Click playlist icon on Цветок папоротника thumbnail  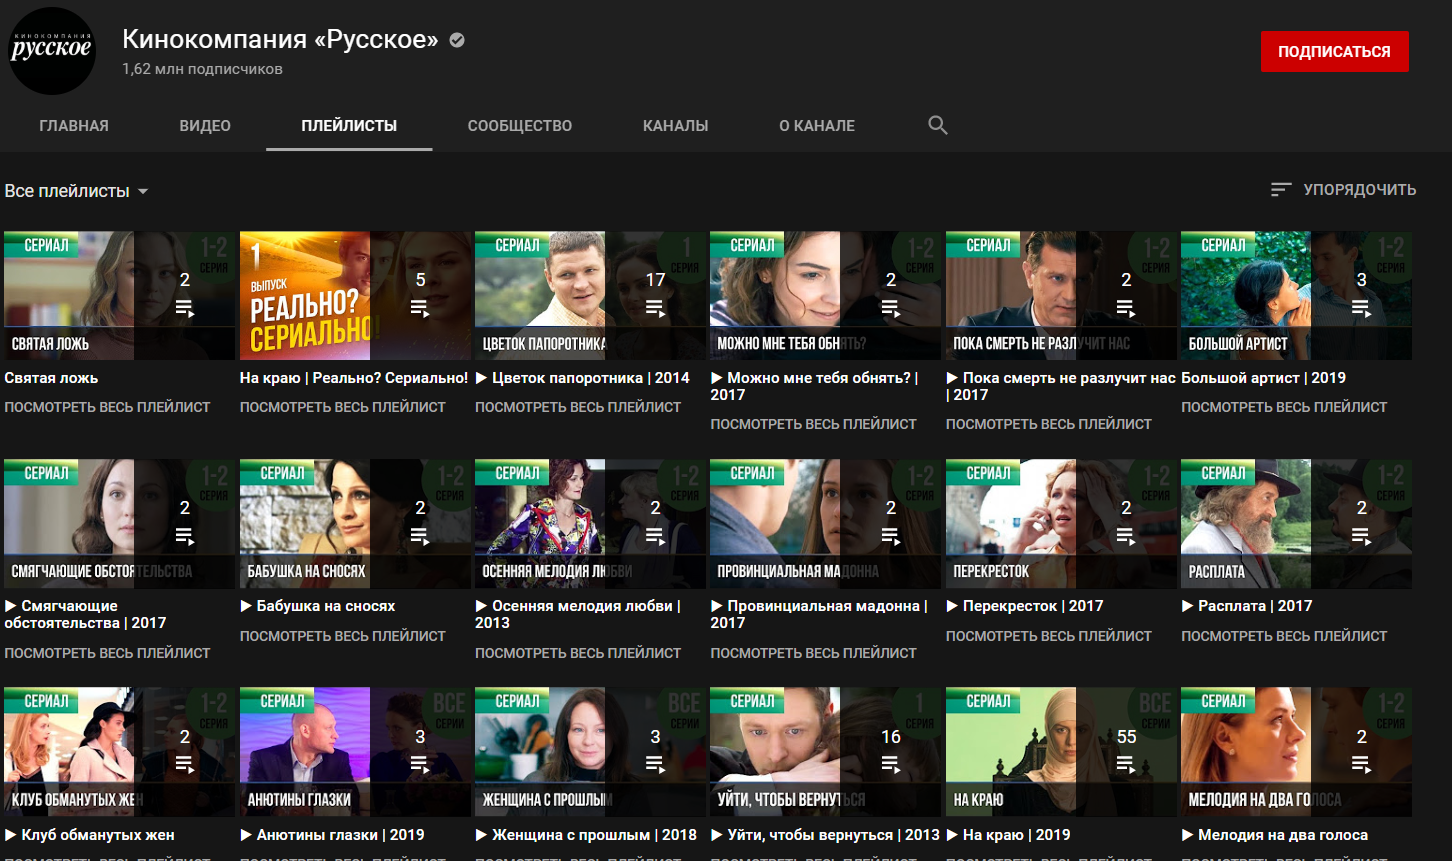pyautogui.click(x=655, y=308)
